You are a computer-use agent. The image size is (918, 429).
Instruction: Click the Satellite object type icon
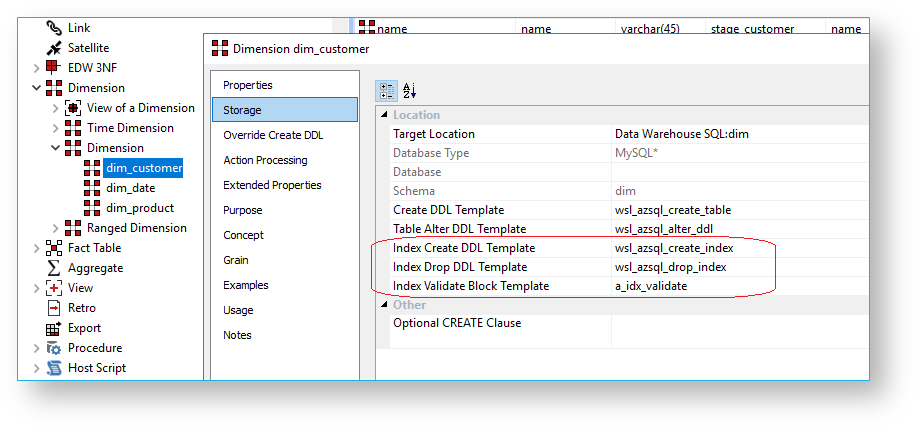tap(54, 48)
